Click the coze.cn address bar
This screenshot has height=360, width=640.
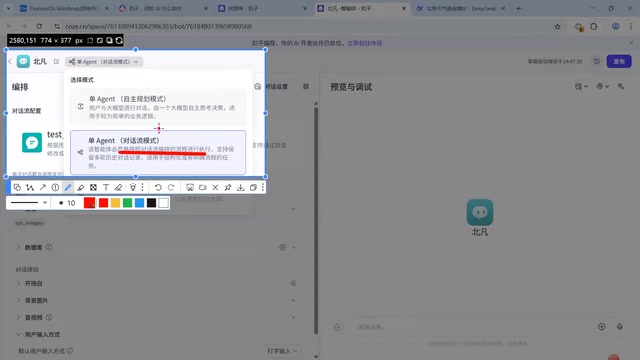(302, 27)
